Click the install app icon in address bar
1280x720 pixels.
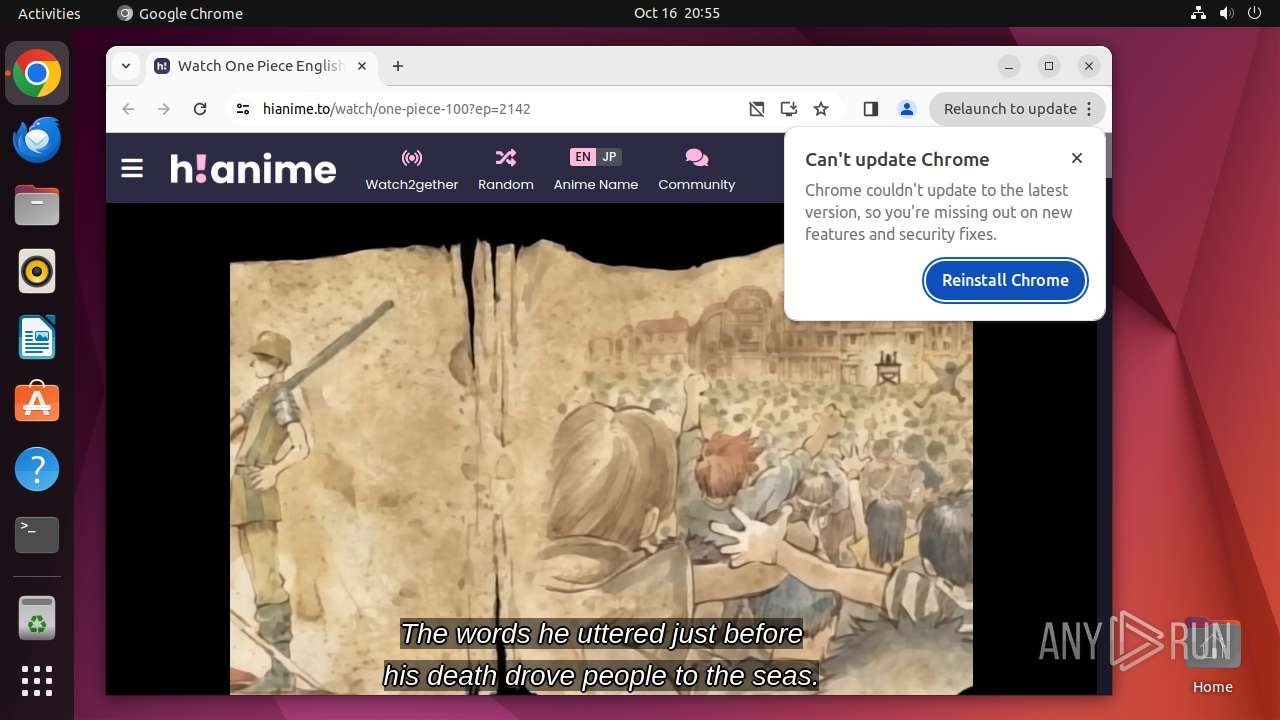pyautogui.click(x=789, y=109)
